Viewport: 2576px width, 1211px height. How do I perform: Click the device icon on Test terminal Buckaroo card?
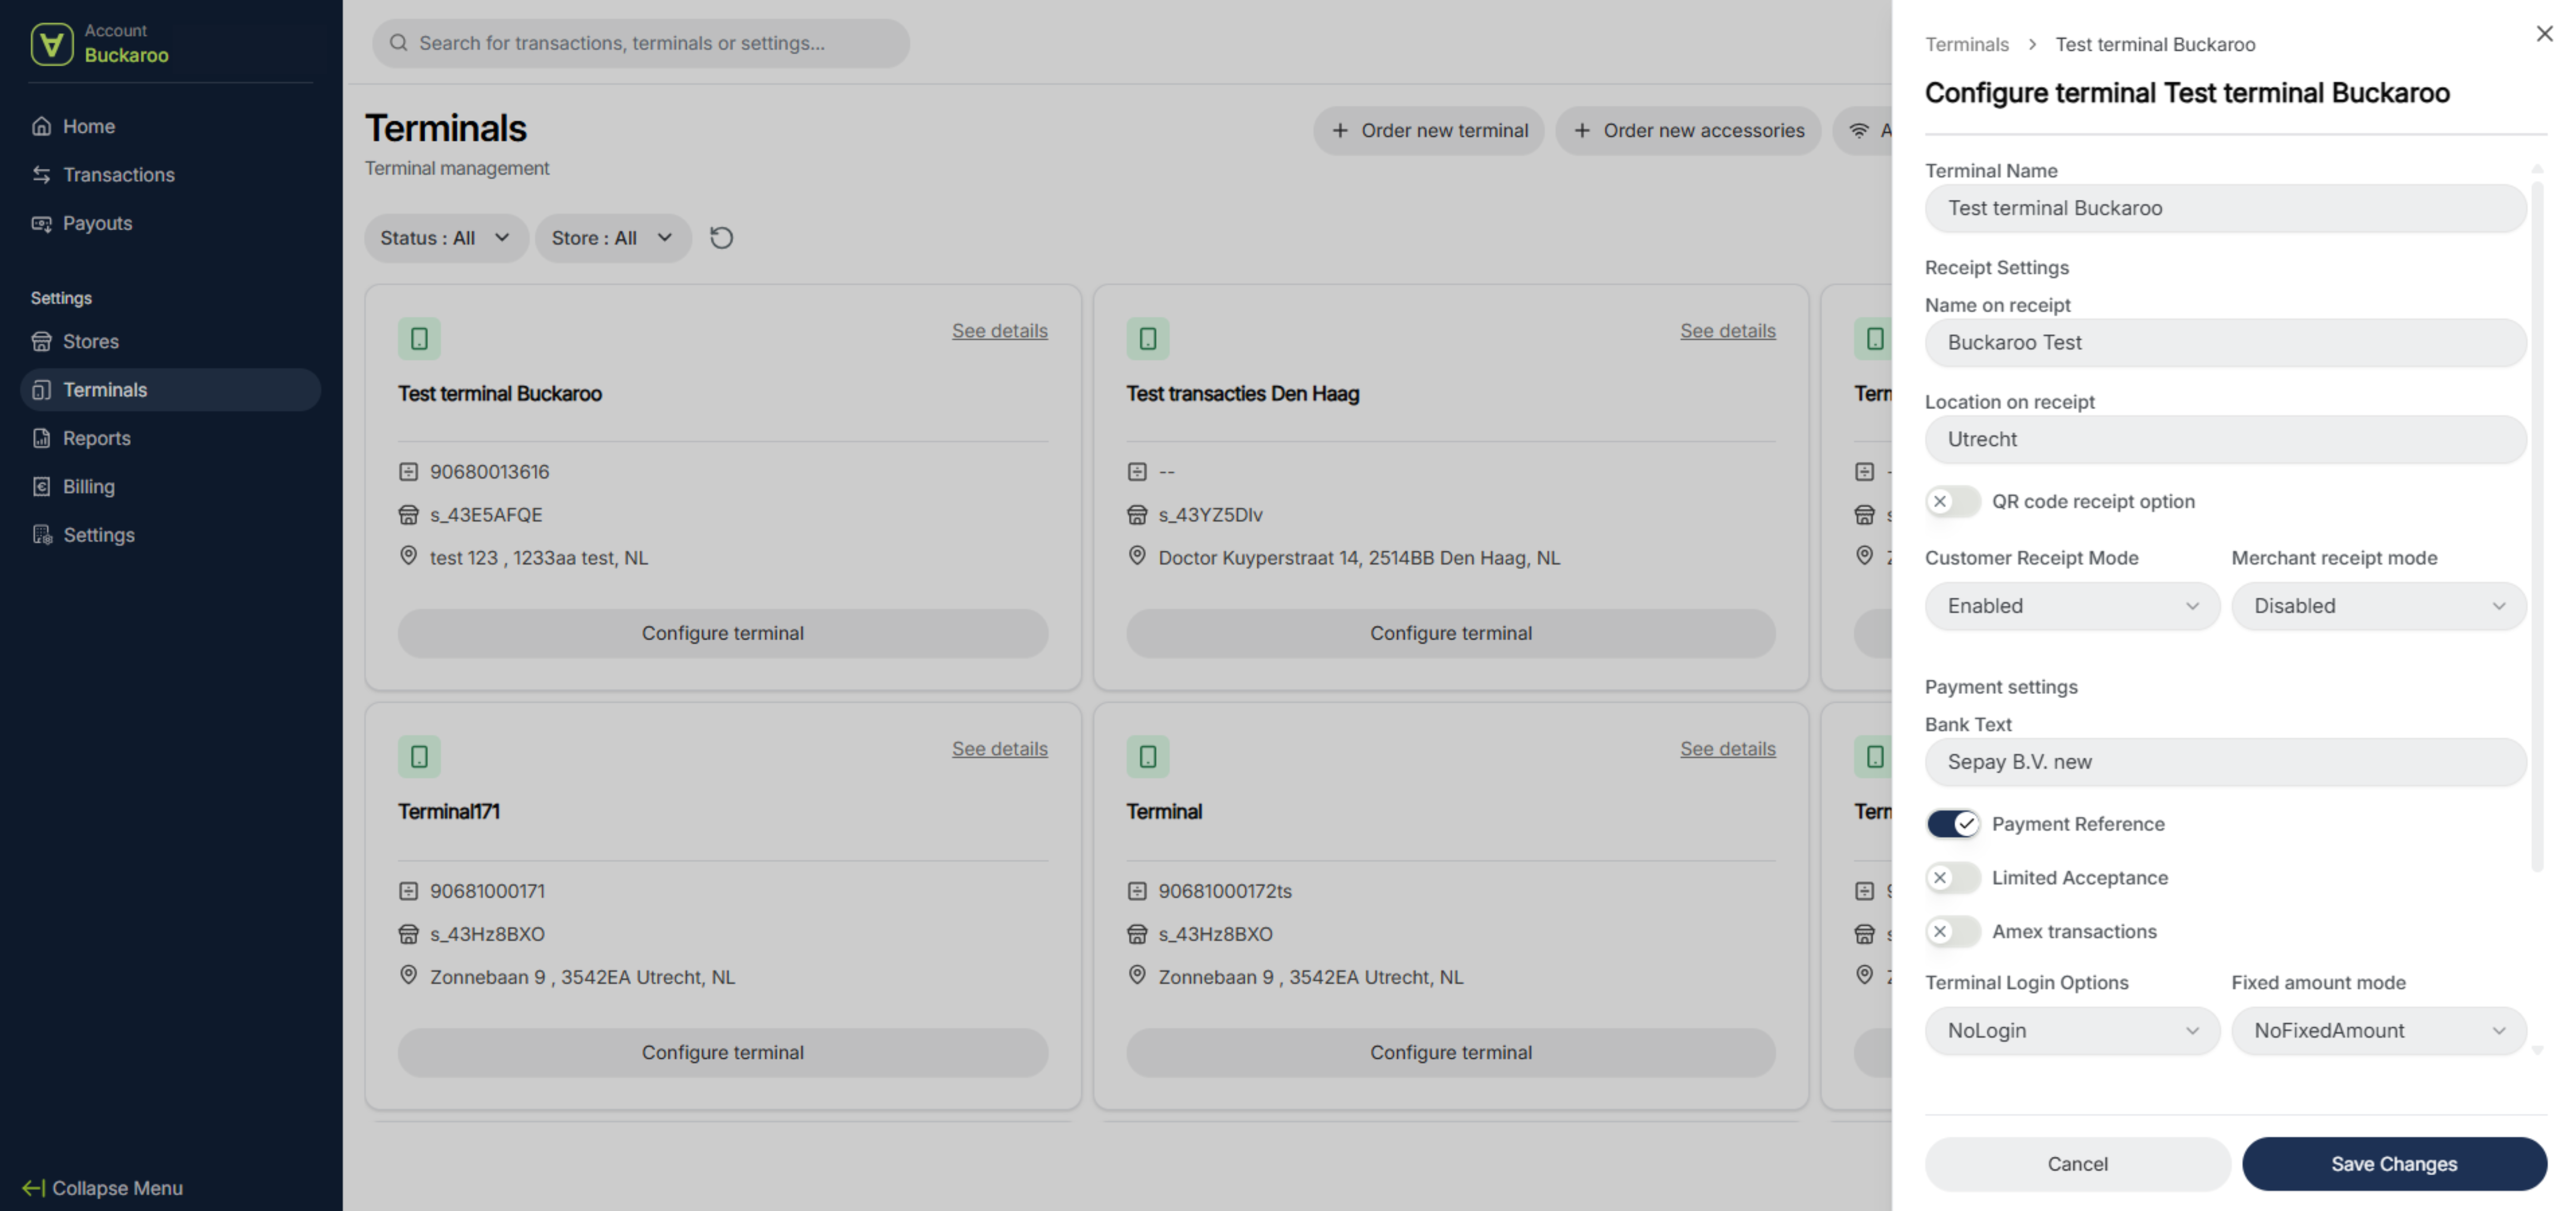click(x=419, y=338)
